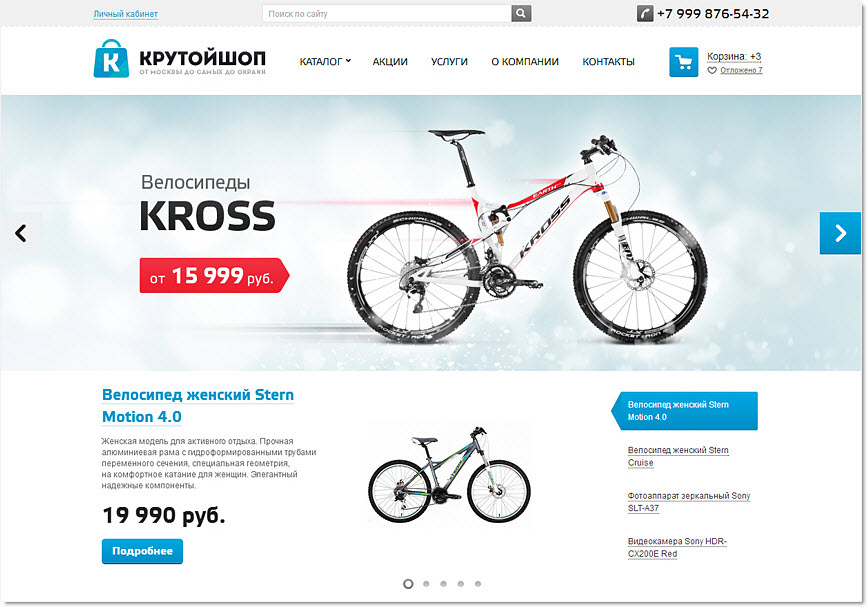Click the phone handset icon
Screen dimensions: 868x608
coord(645,13)
